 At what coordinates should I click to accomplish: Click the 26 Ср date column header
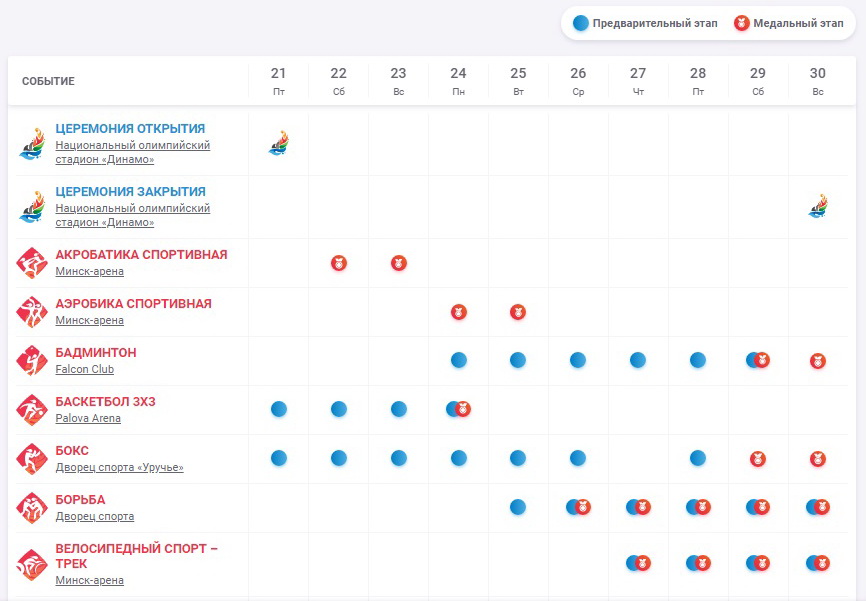[x=578, y=81]
